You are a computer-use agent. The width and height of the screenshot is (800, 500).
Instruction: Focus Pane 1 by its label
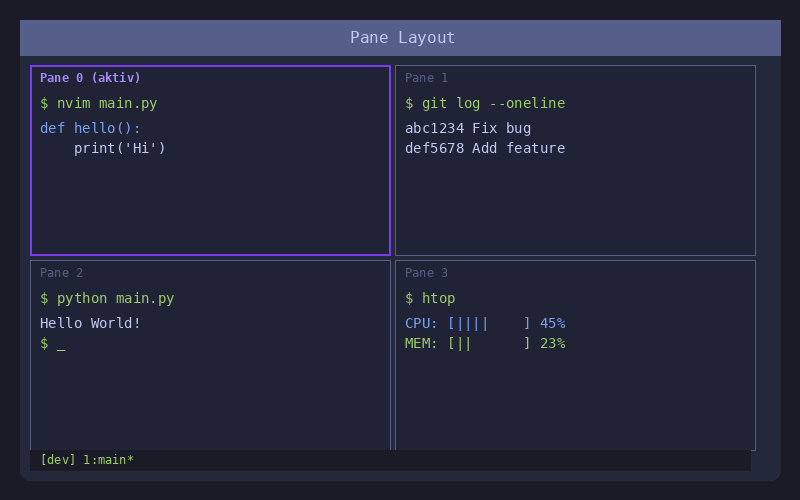[x=426, y=78]
